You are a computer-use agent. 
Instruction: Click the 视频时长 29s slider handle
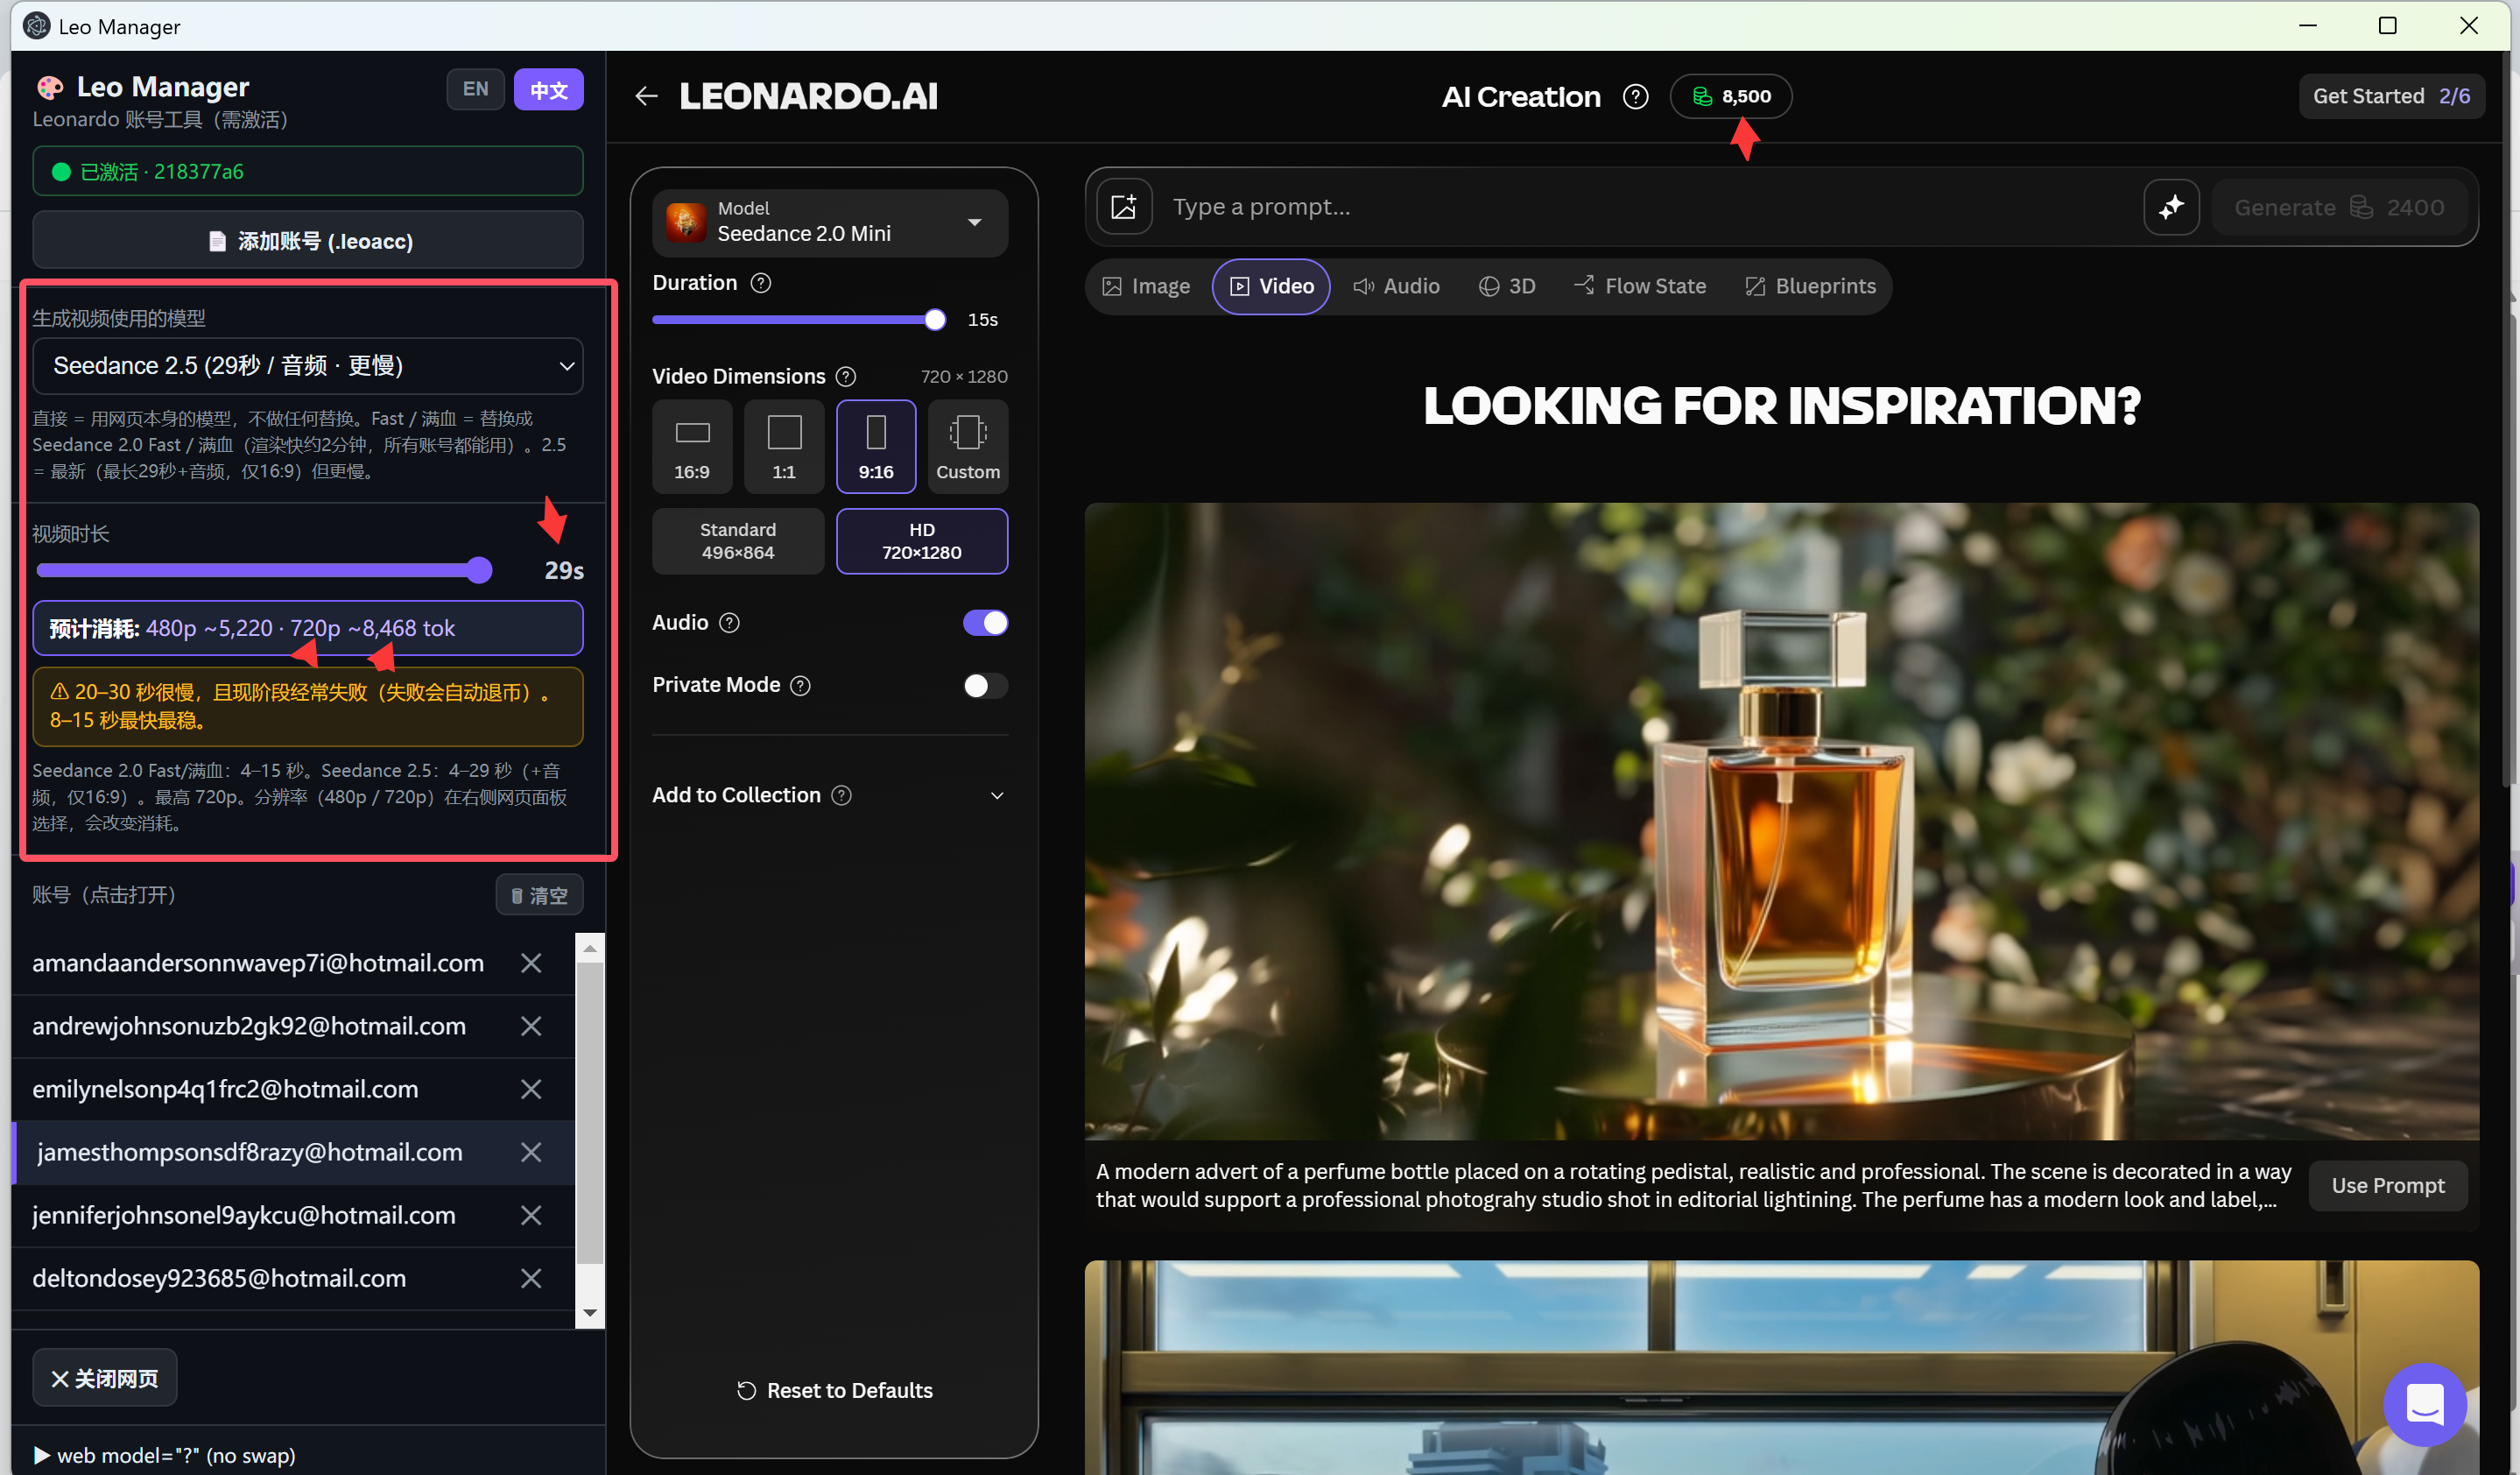(479, 570)
